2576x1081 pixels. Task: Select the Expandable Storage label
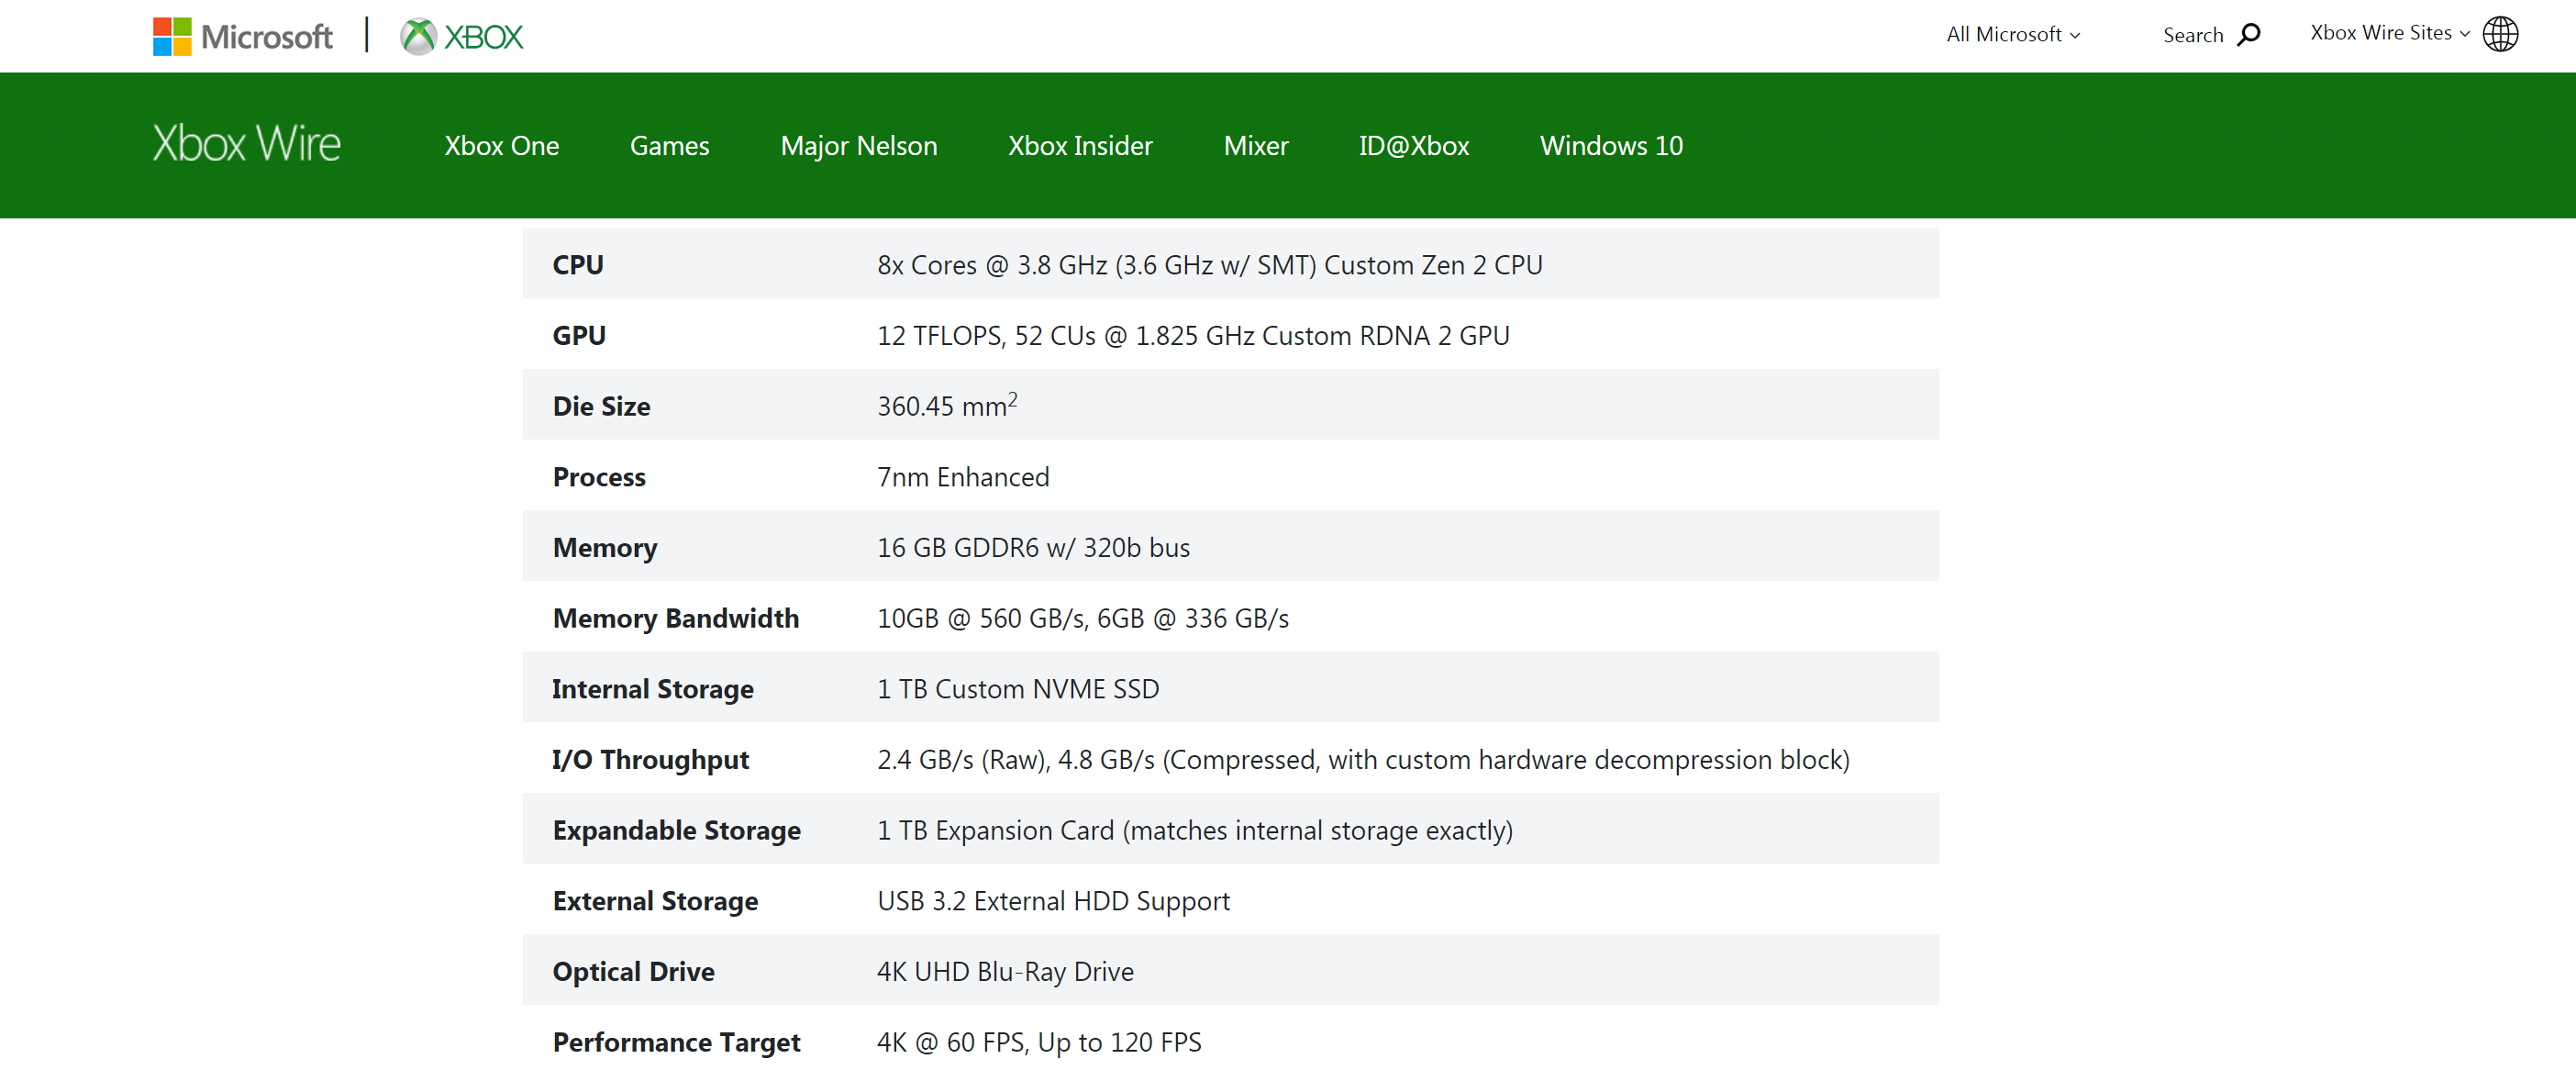677,831
